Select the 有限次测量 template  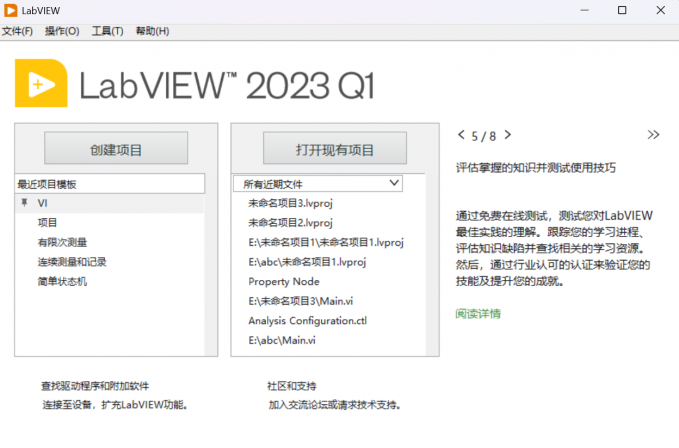click(62, 242)
